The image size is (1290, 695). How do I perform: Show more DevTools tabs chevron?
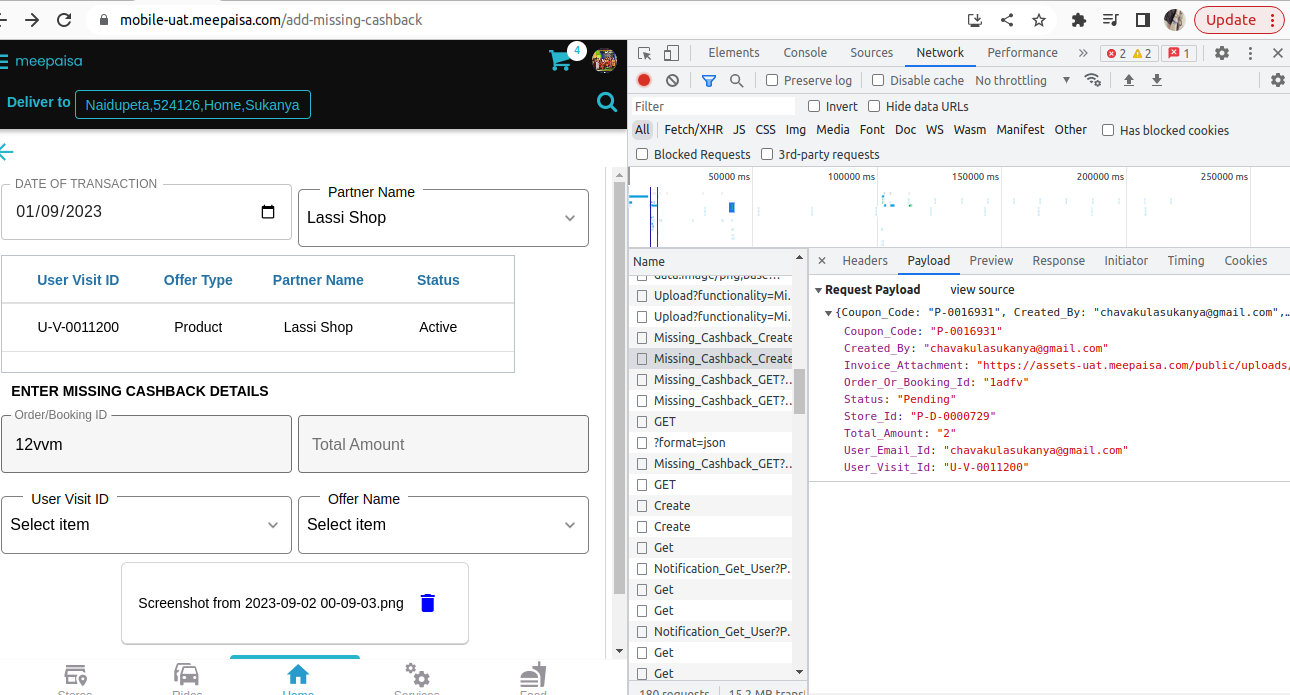(x=1082, y=53)
